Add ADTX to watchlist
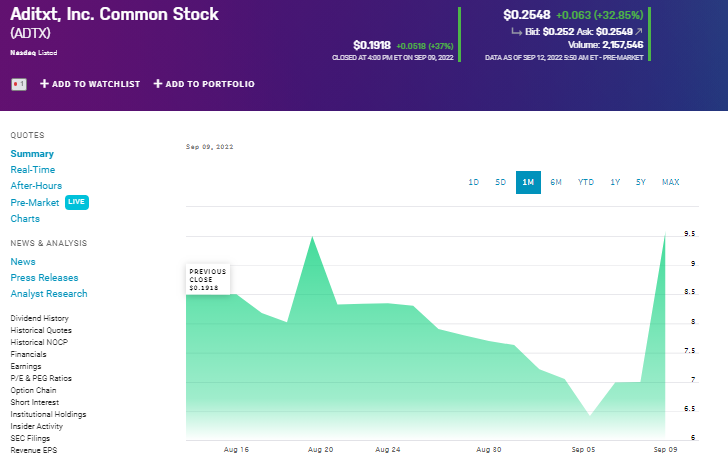This screenshot has height=470, width=728. click(90, 84)
